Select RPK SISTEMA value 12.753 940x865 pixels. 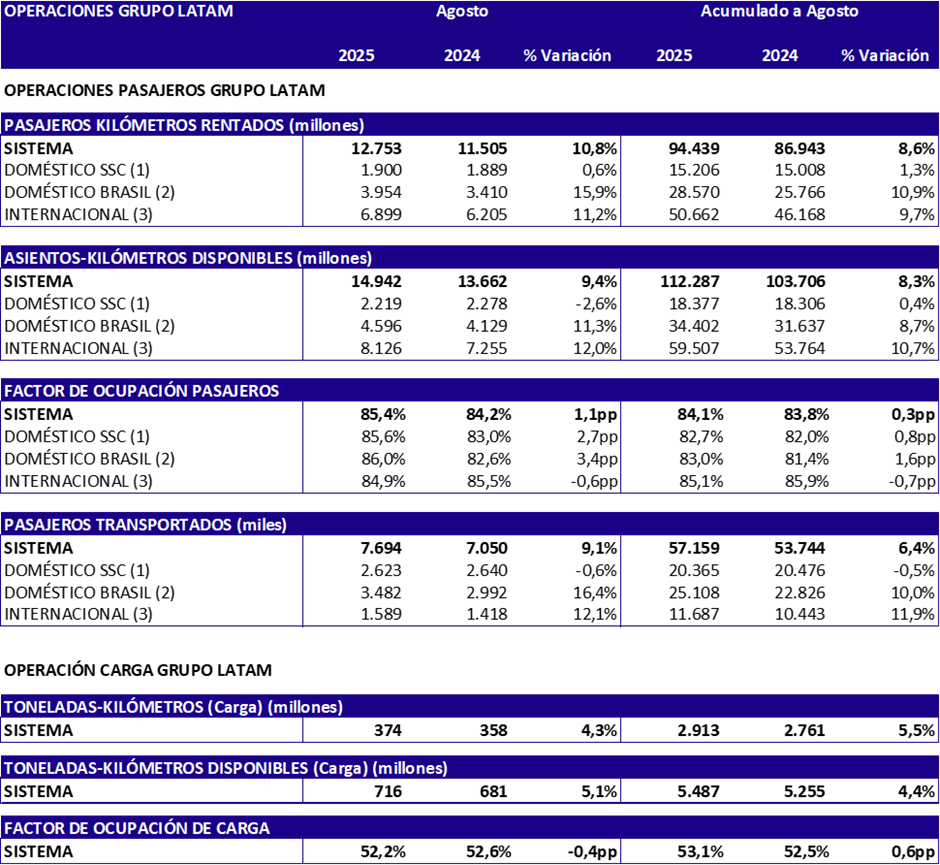click(x=376, y=149)
